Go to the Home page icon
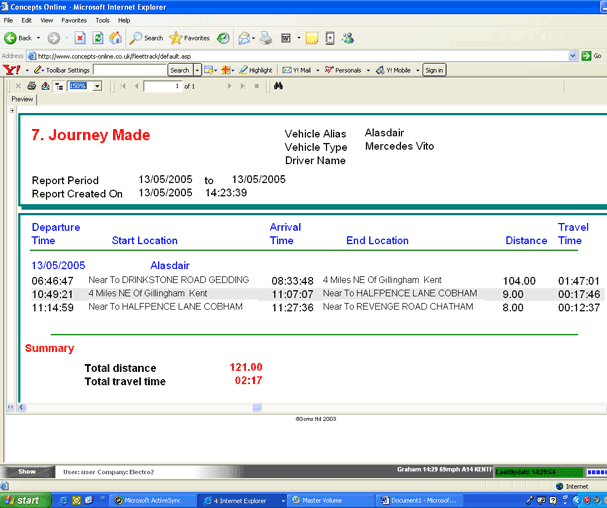Screen dimensions: 607x508 pos(115,38)
